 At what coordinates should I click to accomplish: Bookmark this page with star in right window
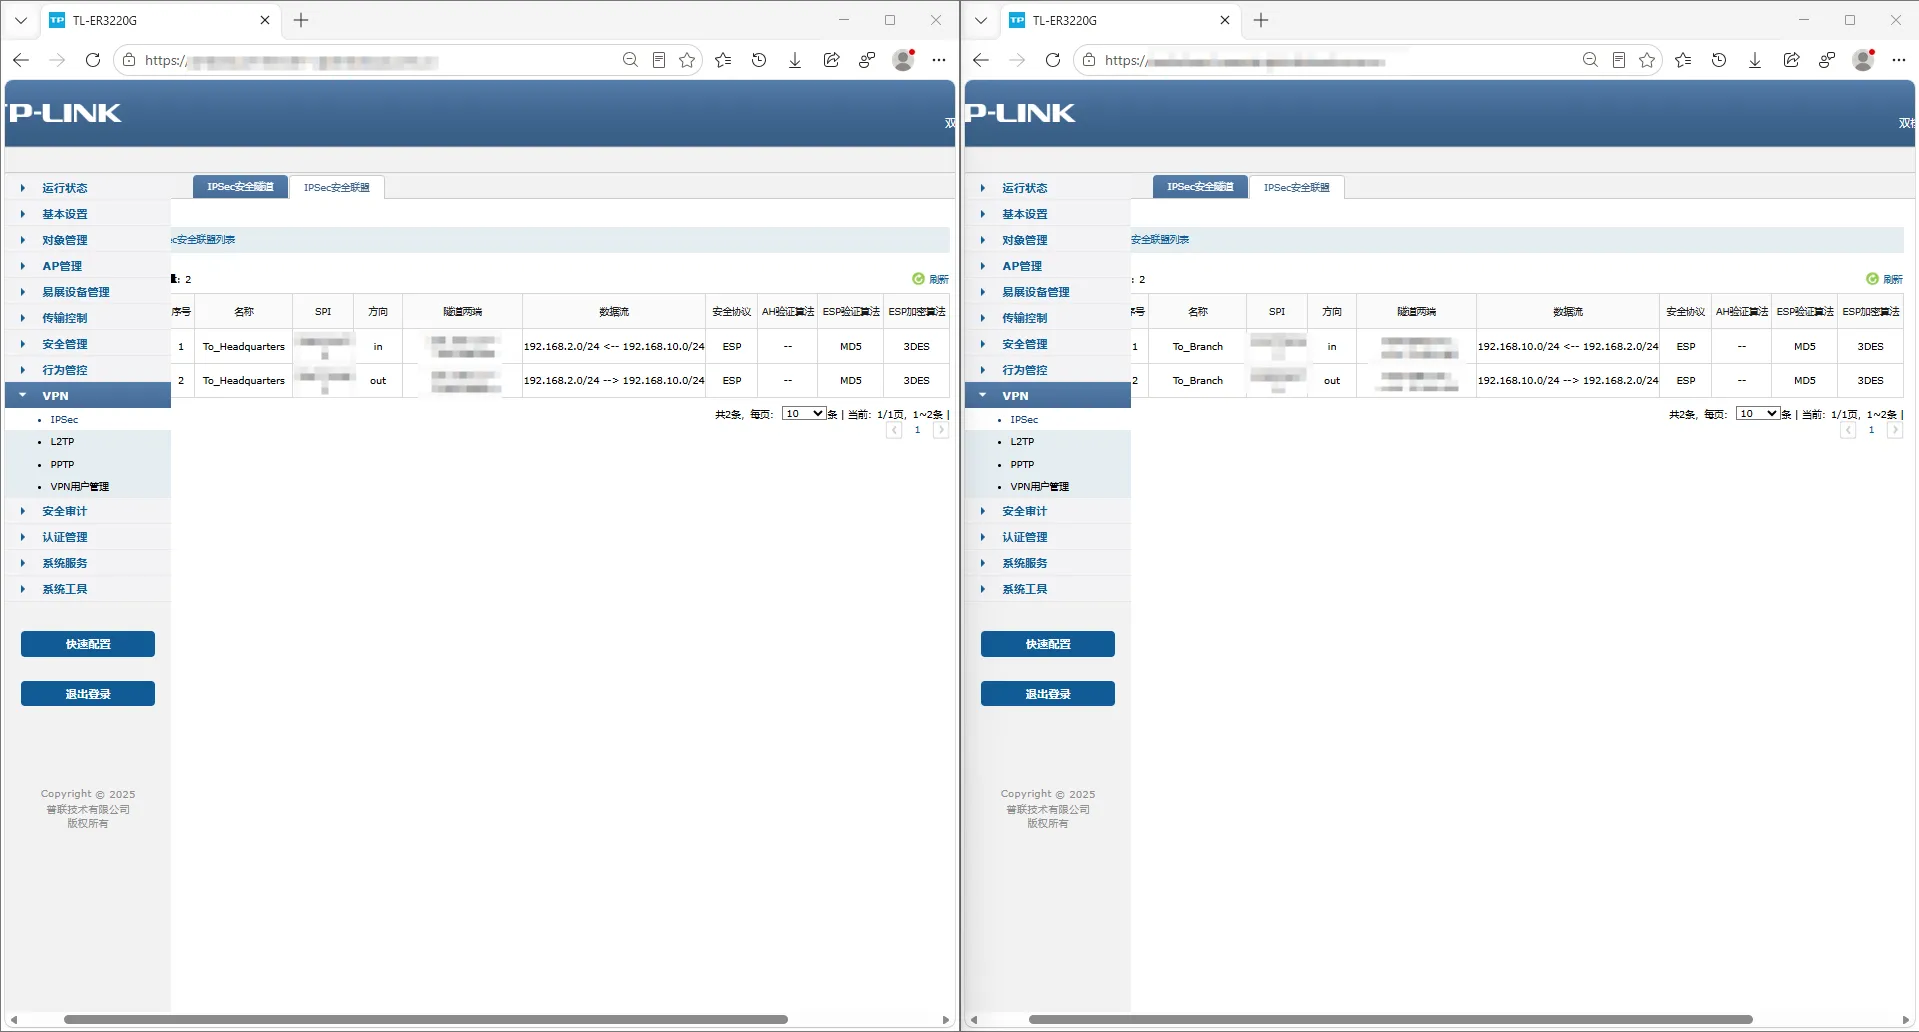point(1647,60)
